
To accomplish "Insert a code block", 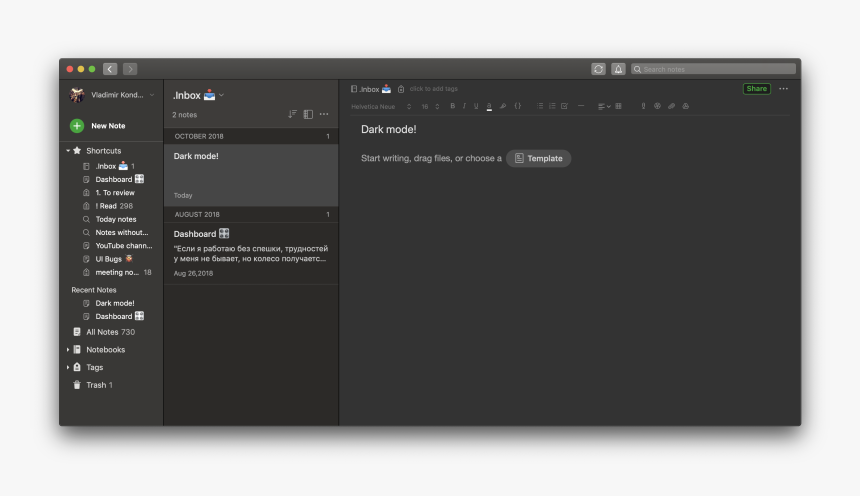I will point(518,106).
